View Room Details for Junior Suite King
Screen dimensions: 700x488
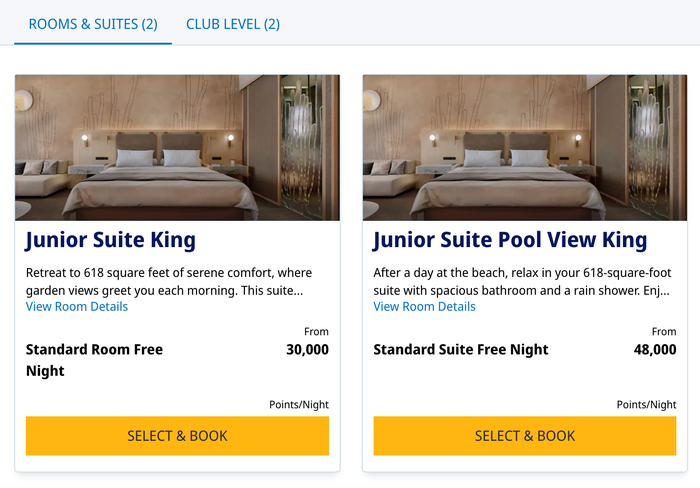(x=77, y=307)
